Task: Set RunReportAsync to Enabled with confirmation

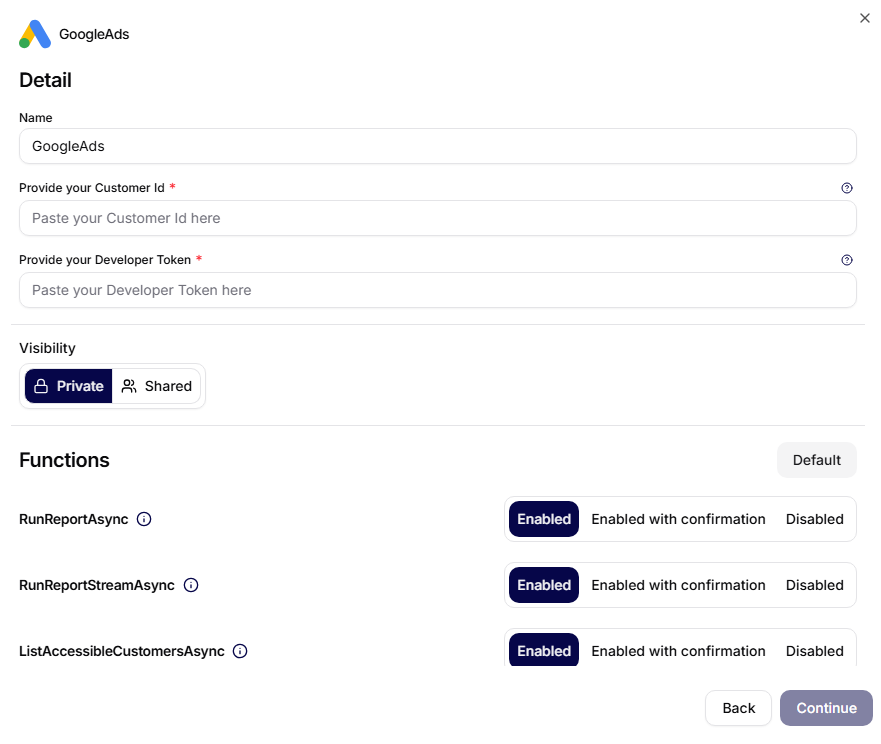Action: pos(678,519)
